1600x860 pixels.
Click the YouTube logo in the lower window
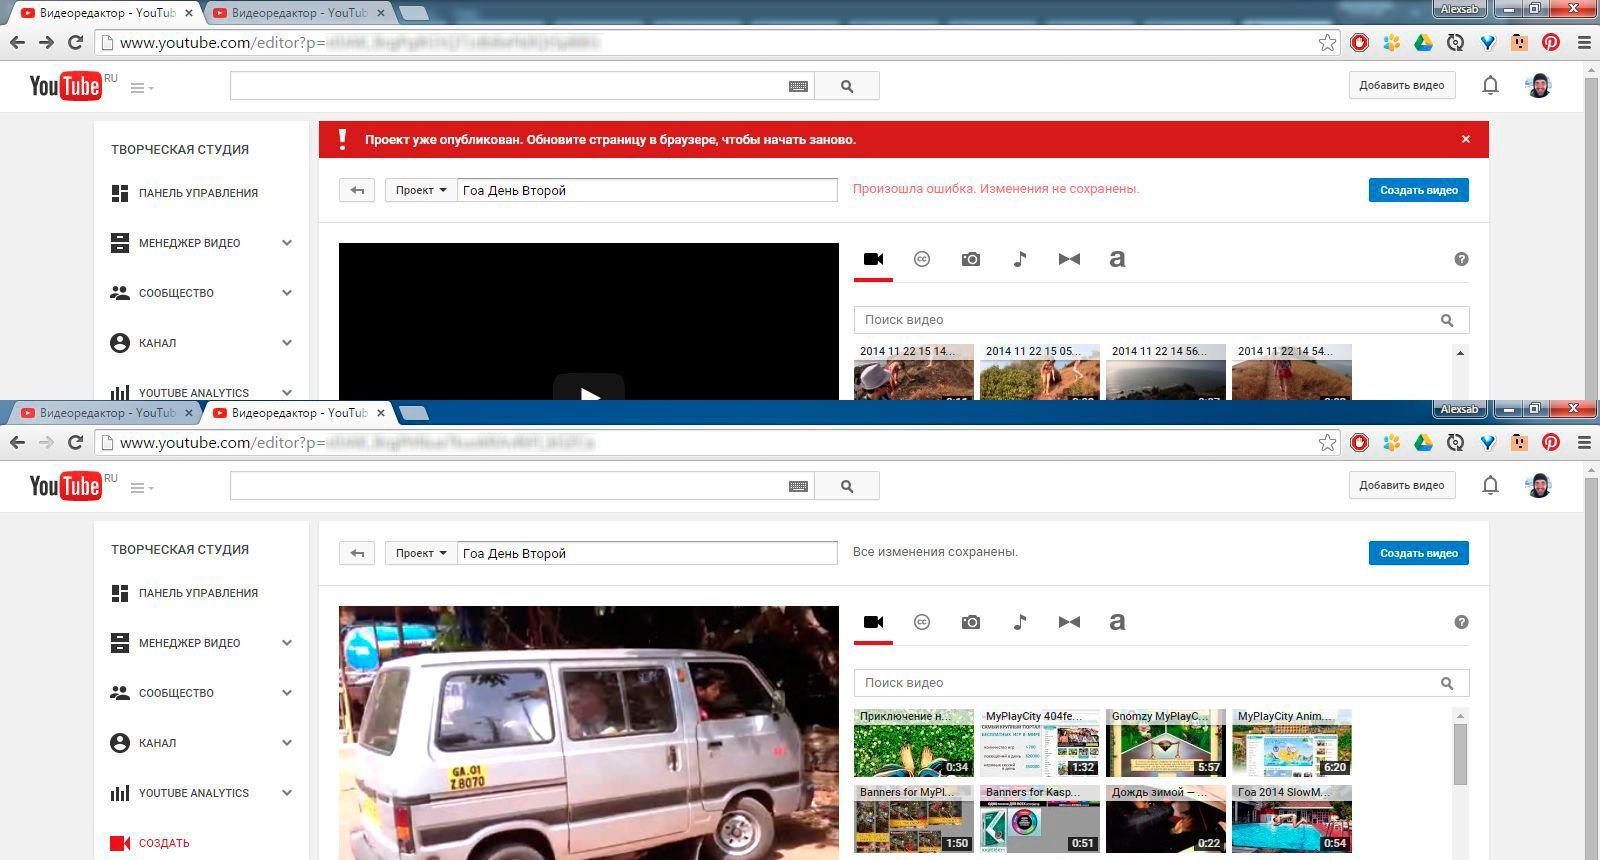pyautogui.click(x=66, y=486)
